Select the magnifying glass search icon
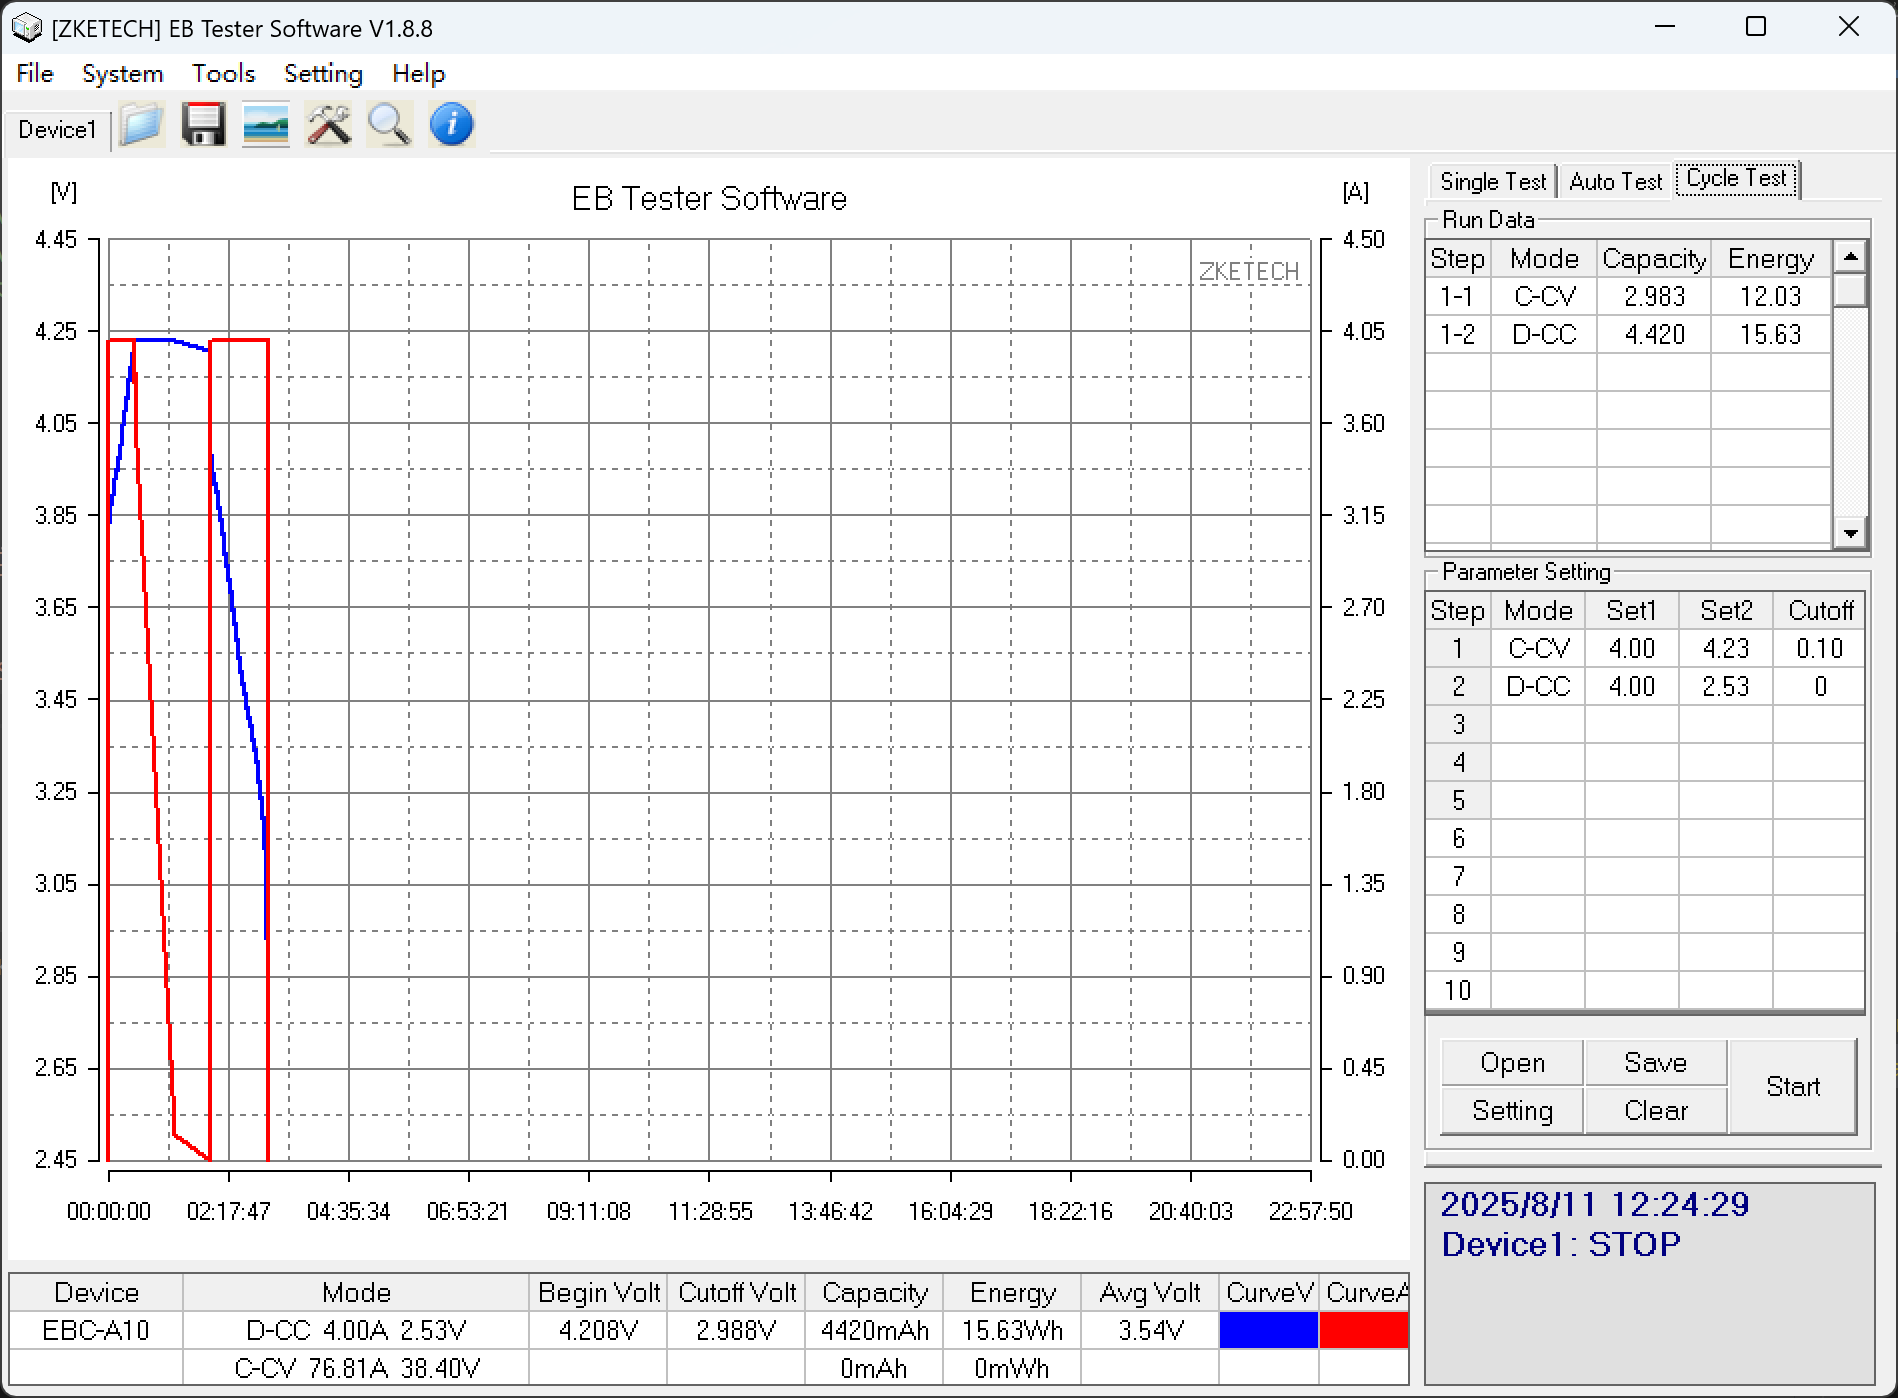Screen dimensions: 1898x1398 point(389,126)
